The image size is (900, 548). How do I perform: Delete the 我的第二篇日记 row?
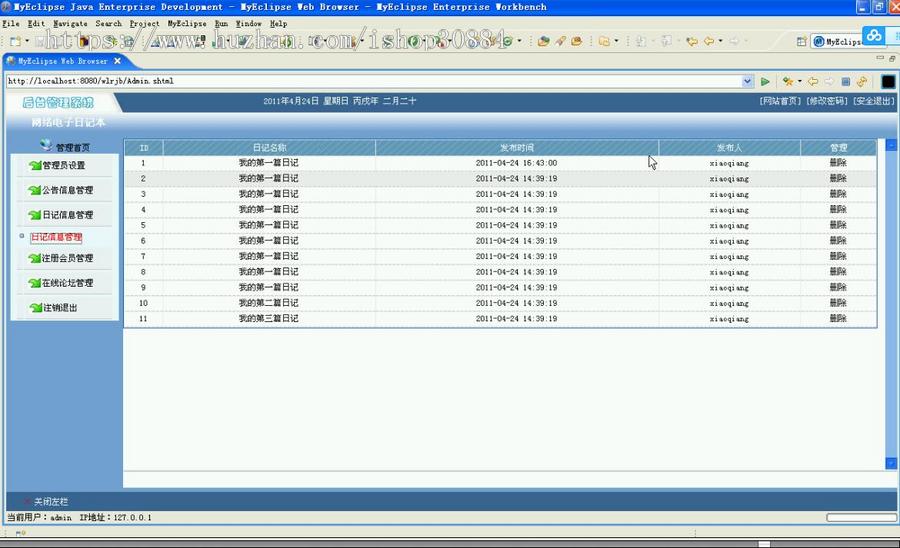(838, 303)
